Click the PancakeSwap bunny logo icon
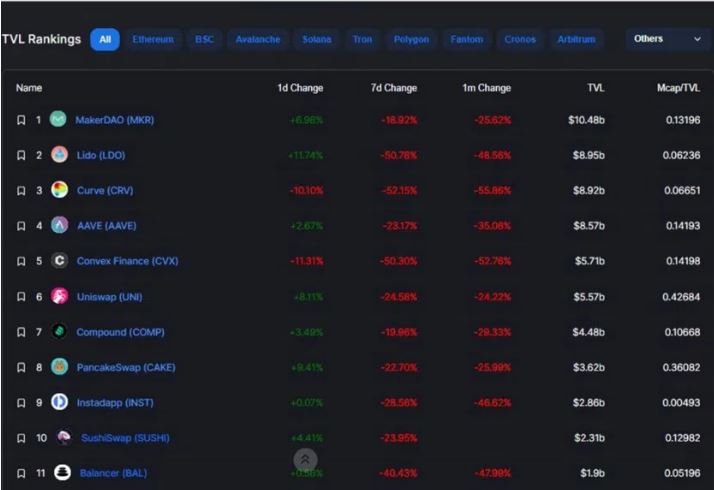The width and height of the screenshot is (714, 490). click(x=59, y=367)
